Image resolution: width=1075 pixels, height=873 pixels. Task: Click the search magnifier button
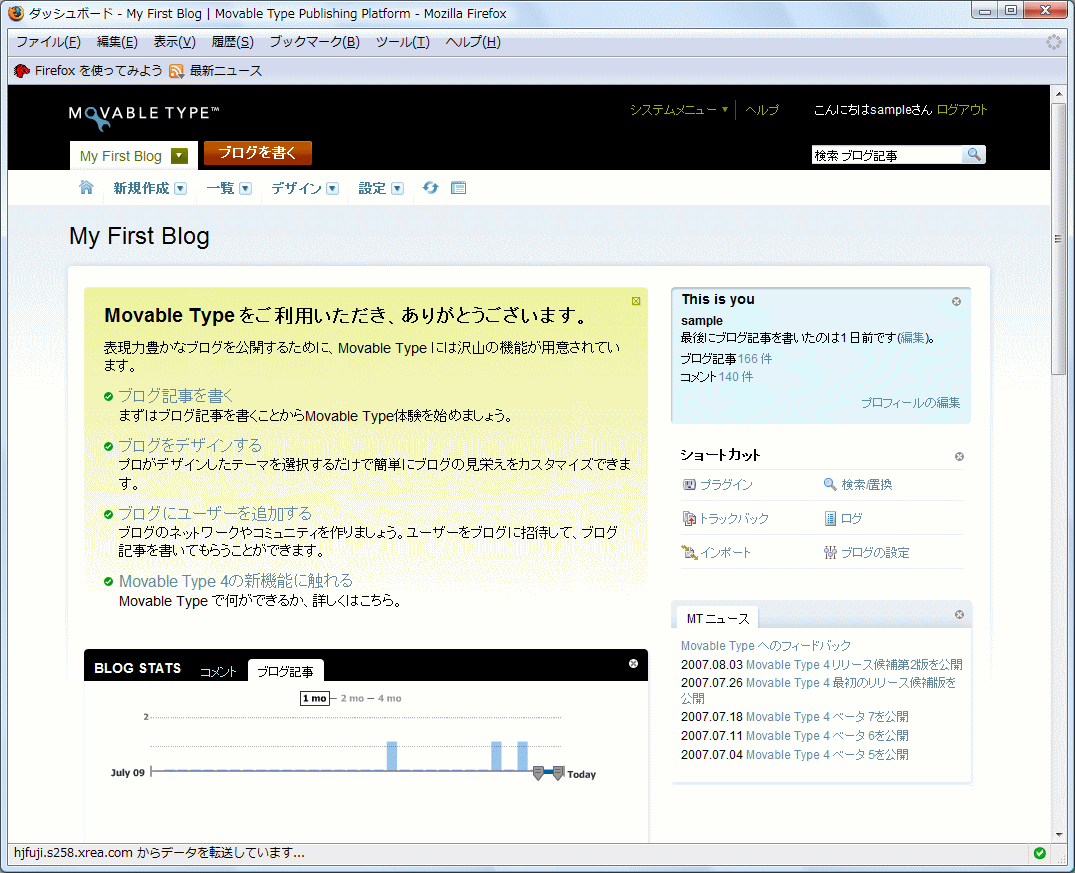[x=974, y=155]
